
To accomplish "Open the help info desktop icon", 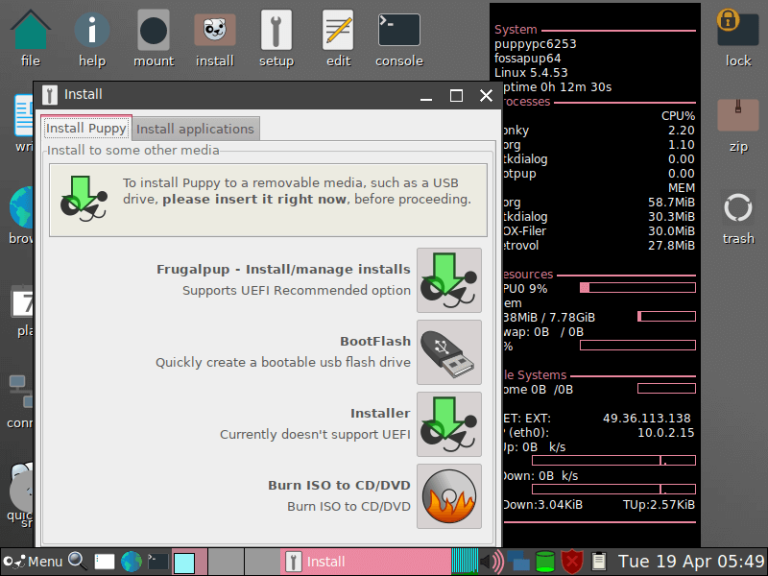I will coord(92,31).
